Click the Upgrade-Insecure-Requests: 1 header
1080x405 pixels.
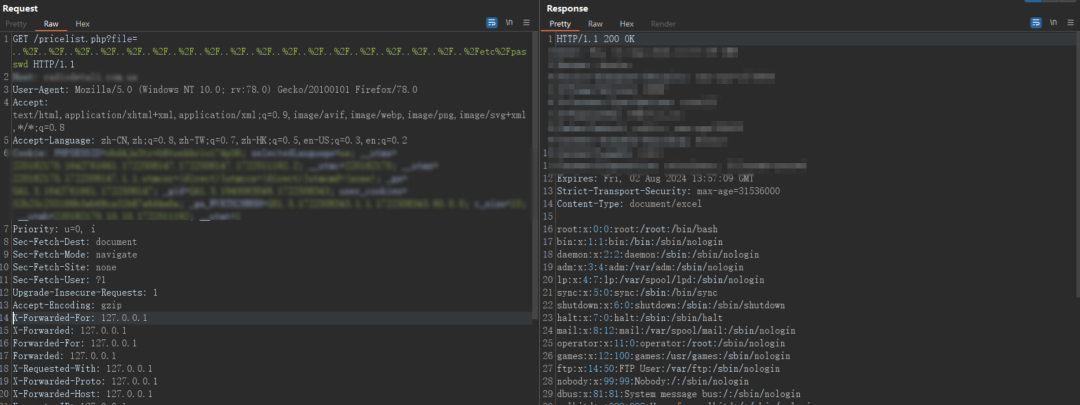85,293
